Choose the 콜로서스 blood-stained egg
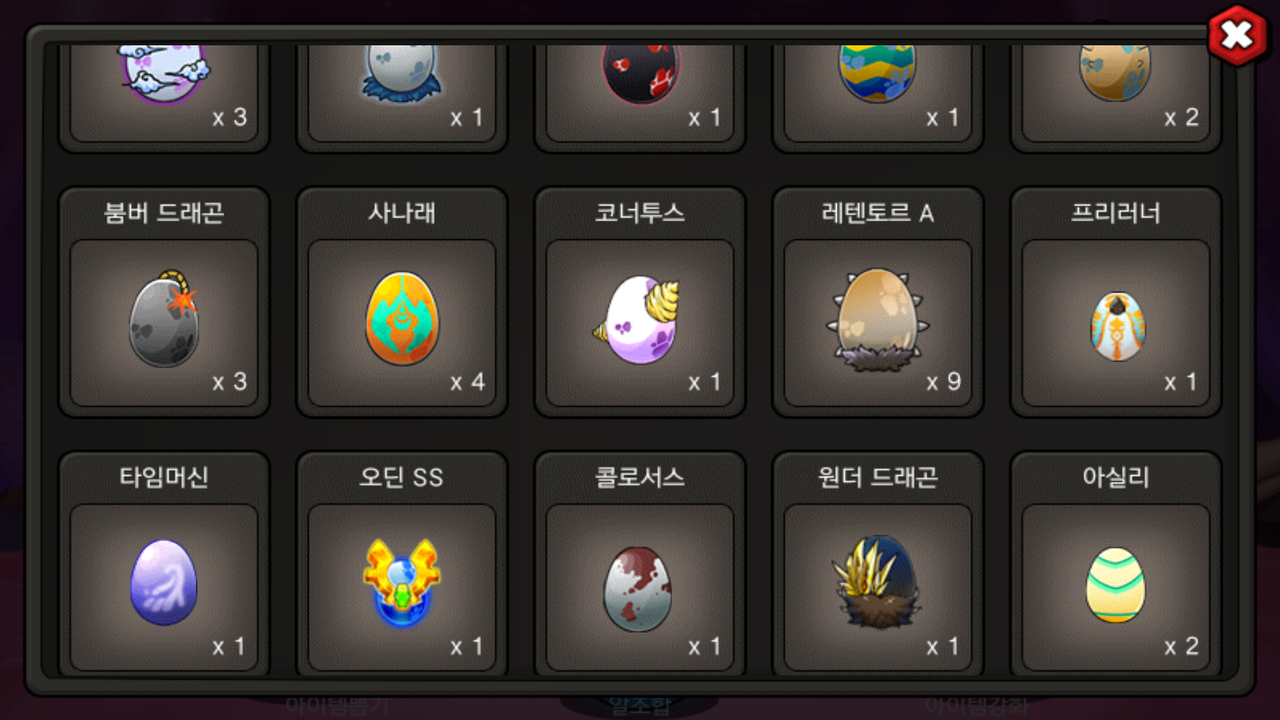 640,587
